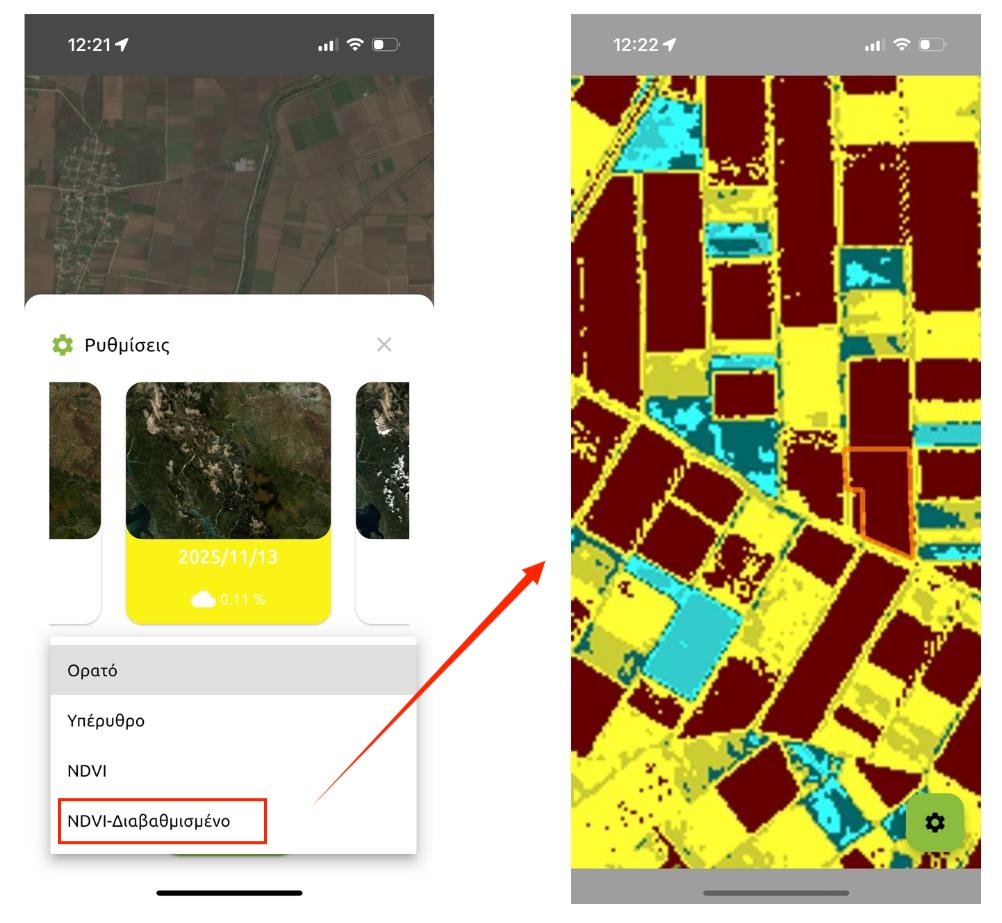This screenshot has width=1002, height=923.
Task: Tap the partially visible next image card on right
Action: coord(383,460)
